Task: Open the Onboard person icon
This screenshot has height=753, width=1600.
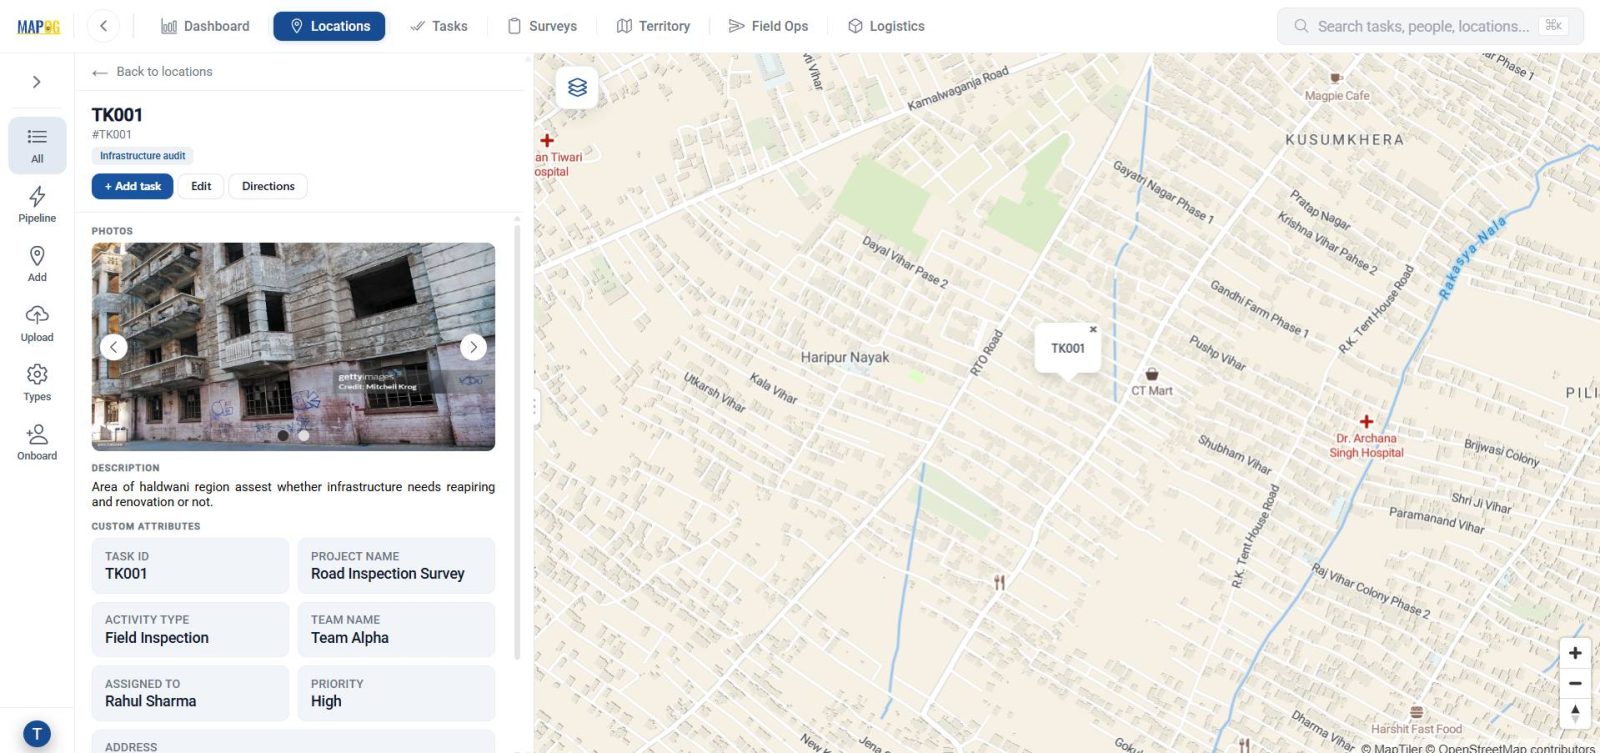Action: click(37, 442)
